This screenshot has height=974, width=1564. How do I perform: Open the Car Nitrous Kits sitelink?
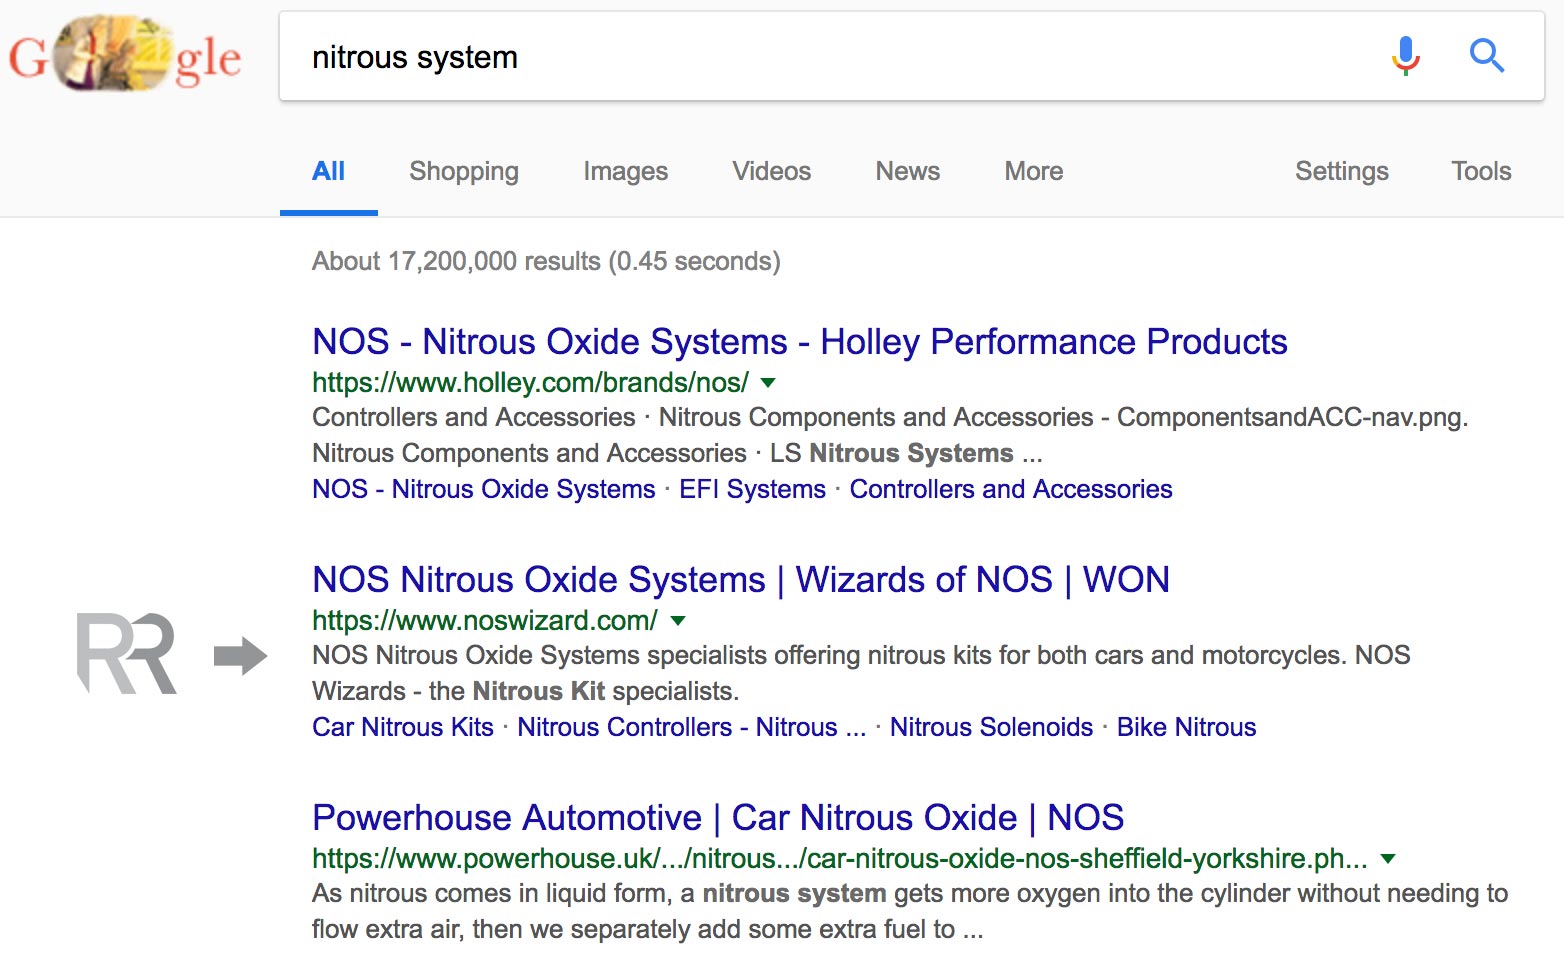click(402, 727)
